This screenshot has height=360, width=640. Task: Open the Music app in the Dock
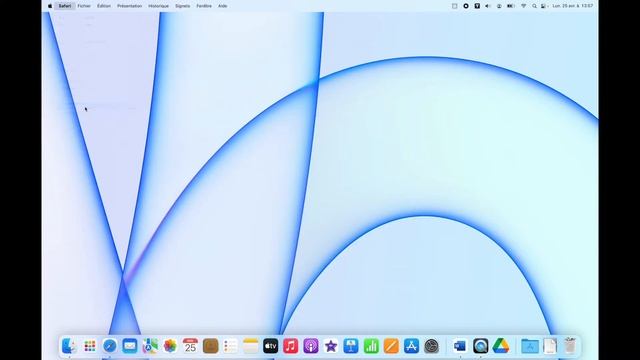pyautogui.click(x=291, y=346)
